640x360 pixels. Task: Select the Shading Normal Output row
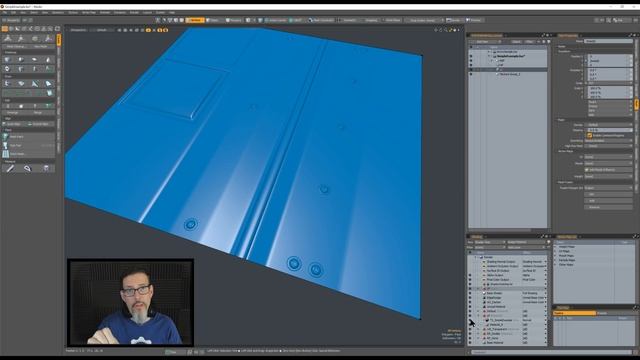[x=507, y=262]
